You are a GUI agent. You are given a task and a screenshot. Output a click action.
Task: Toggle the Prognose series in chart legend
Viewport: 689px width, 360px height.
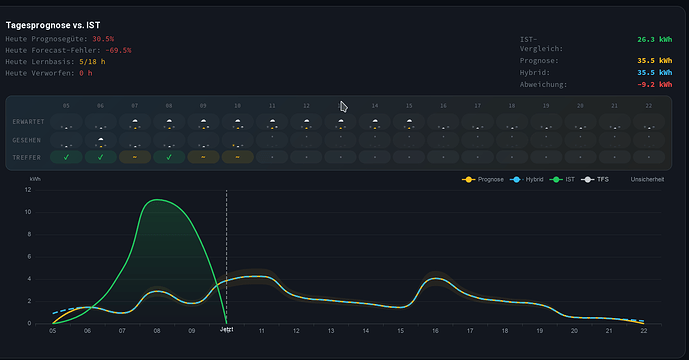483,179
